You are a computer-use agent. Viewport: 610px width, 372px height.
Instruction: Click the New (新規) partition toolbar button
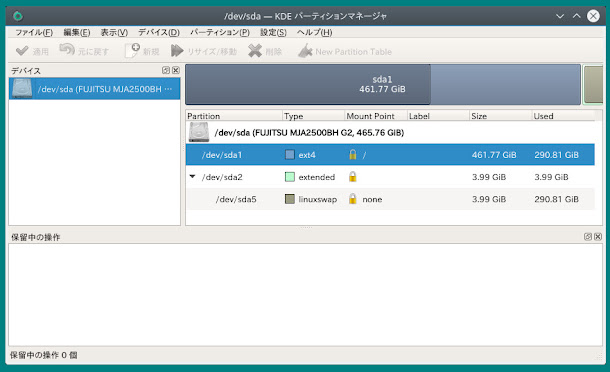(142, 51)
